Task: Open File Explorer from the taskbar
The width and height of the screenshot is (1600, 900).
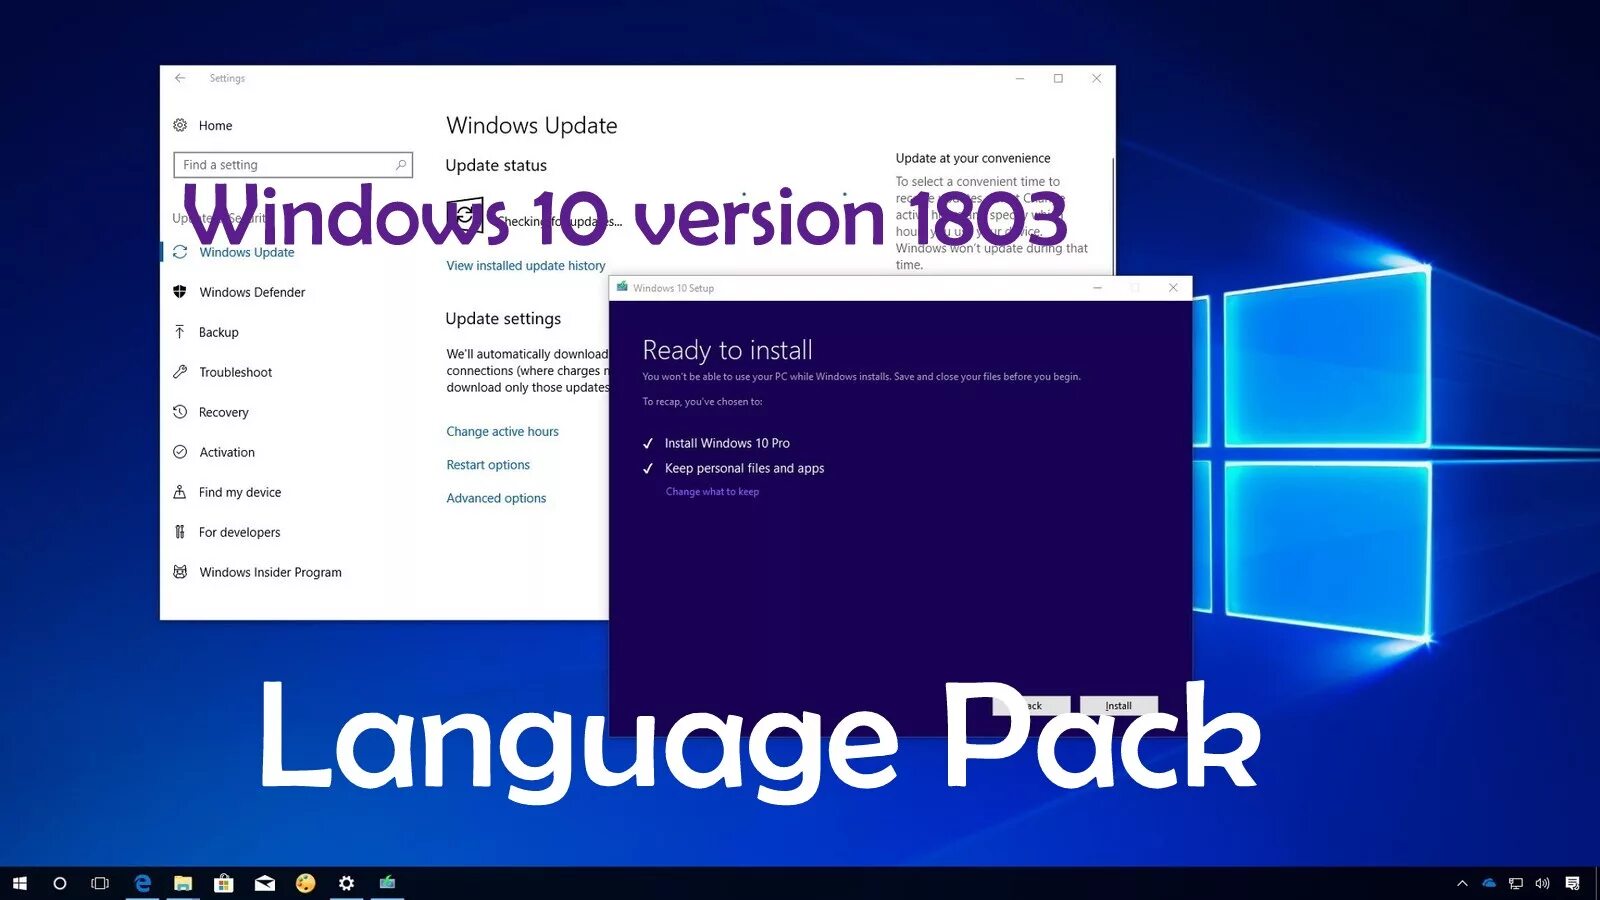Action: click(183, 883)
